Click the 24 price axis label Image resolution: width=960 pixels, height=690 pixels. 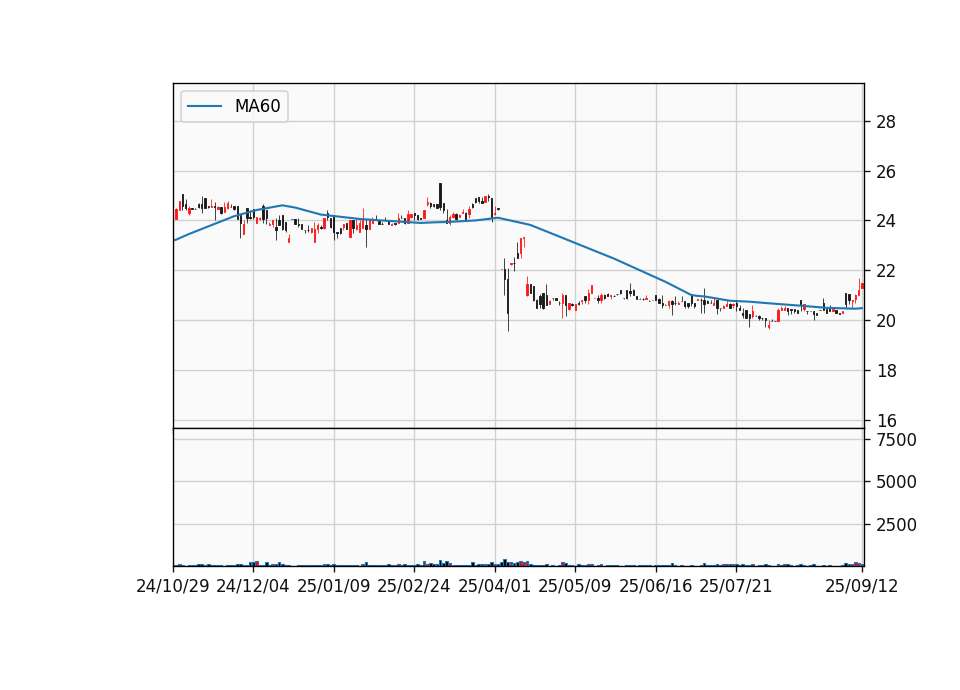[886, 221]
